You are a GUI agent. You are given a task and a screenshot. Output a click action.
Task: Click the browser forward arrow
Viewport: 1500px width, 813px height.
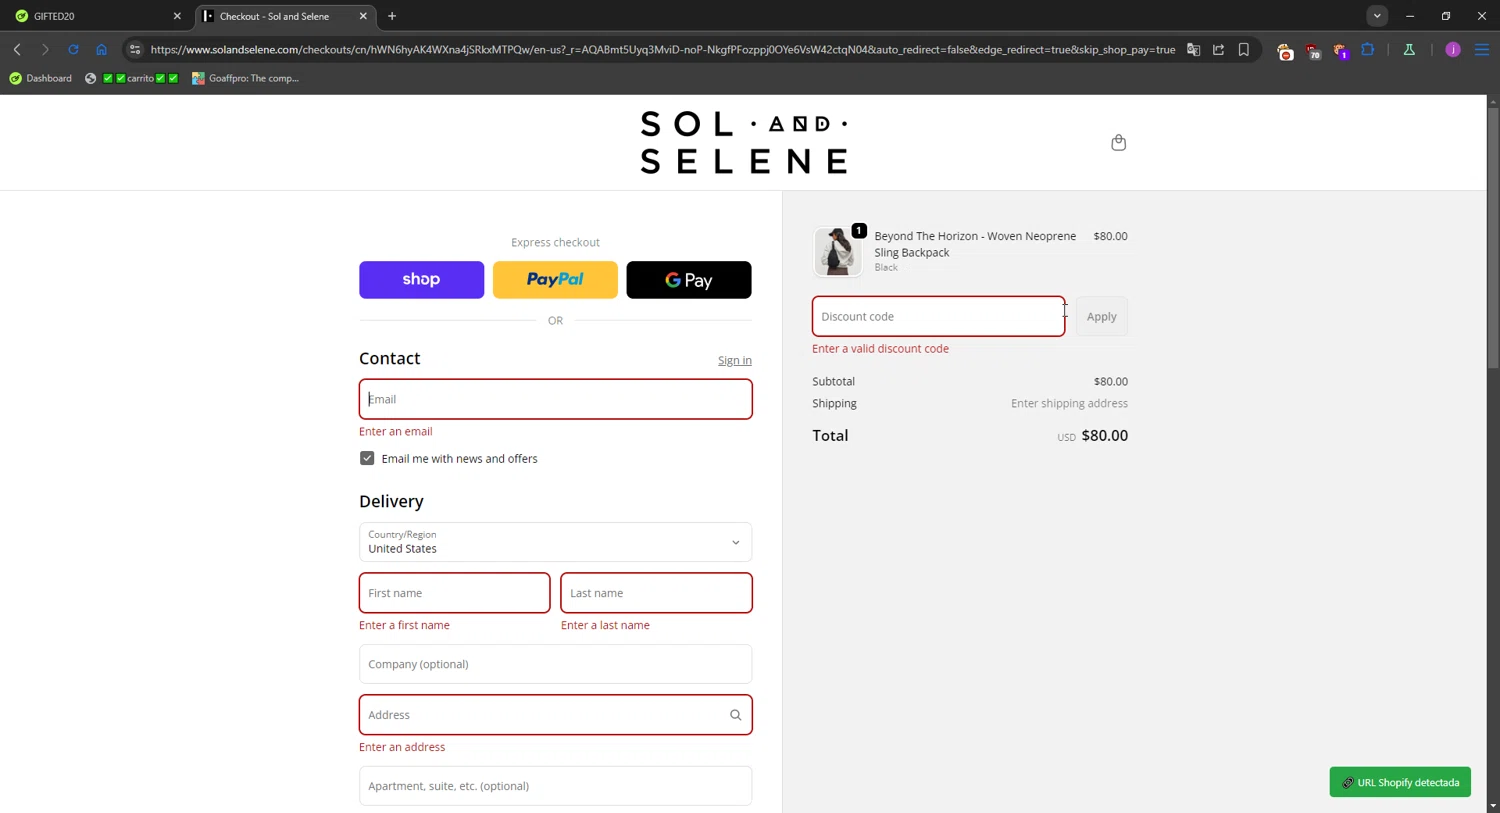pyautogui.click(x=45, y=49)
